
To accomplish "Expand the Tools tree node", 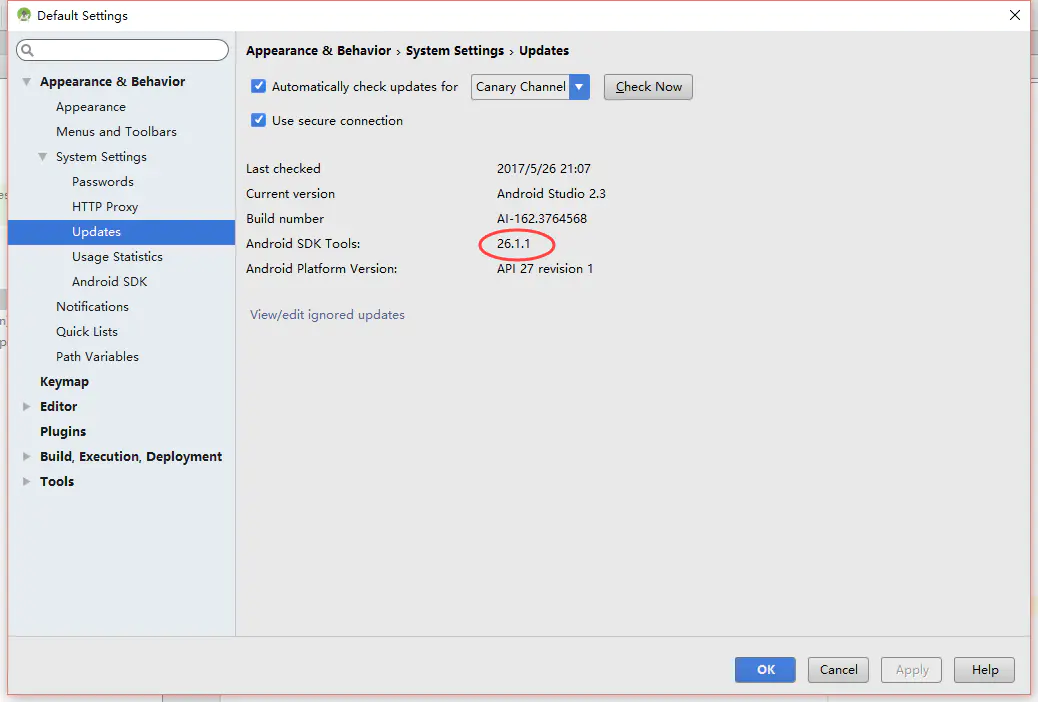I will (x=26, y=481).
